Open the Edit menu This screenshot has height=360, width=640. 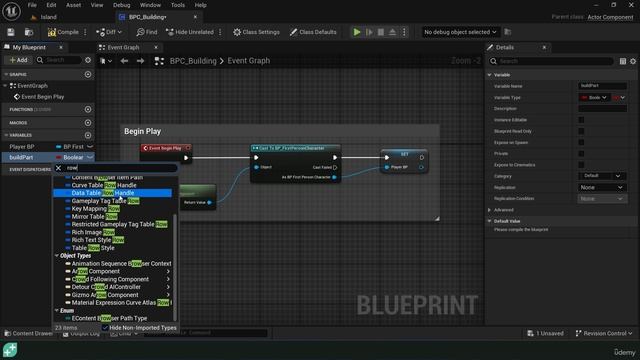tap(51, 5)
